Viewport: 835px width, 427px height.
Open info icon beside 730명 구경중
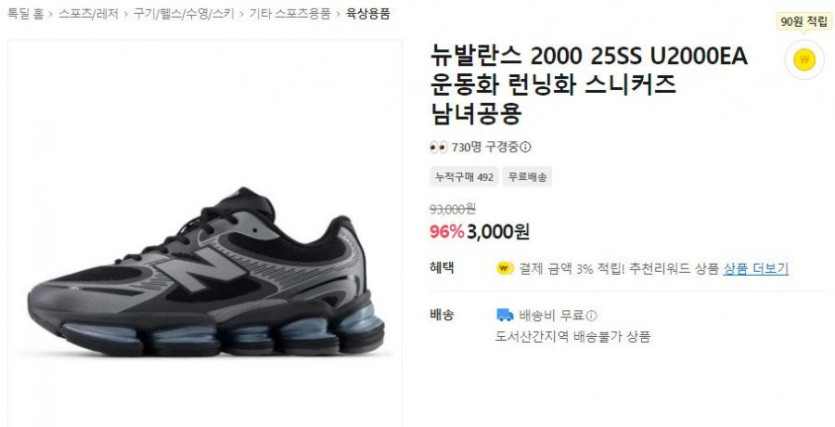(x=526, y=147)
